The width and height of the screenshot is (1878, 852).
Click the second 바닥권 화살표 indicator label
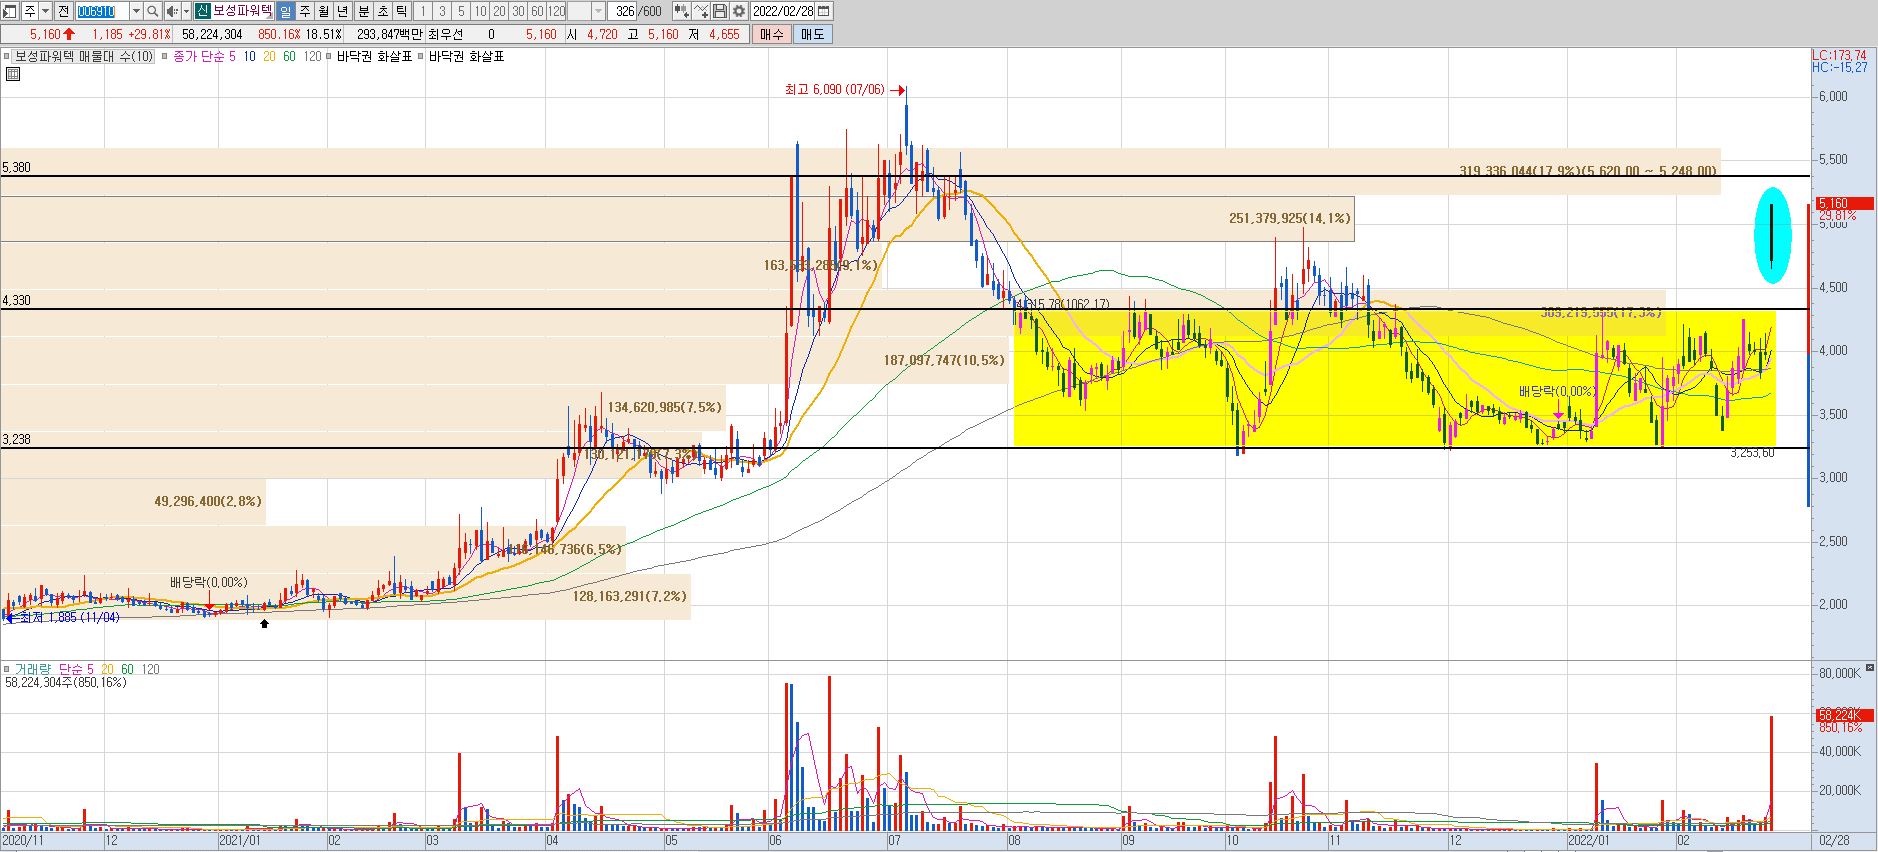point(466,56)
